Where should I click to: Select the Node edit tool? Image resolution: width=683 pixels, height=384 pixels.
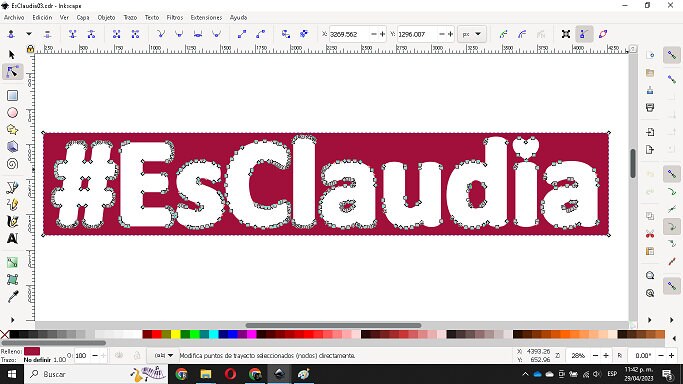[12, 72]
